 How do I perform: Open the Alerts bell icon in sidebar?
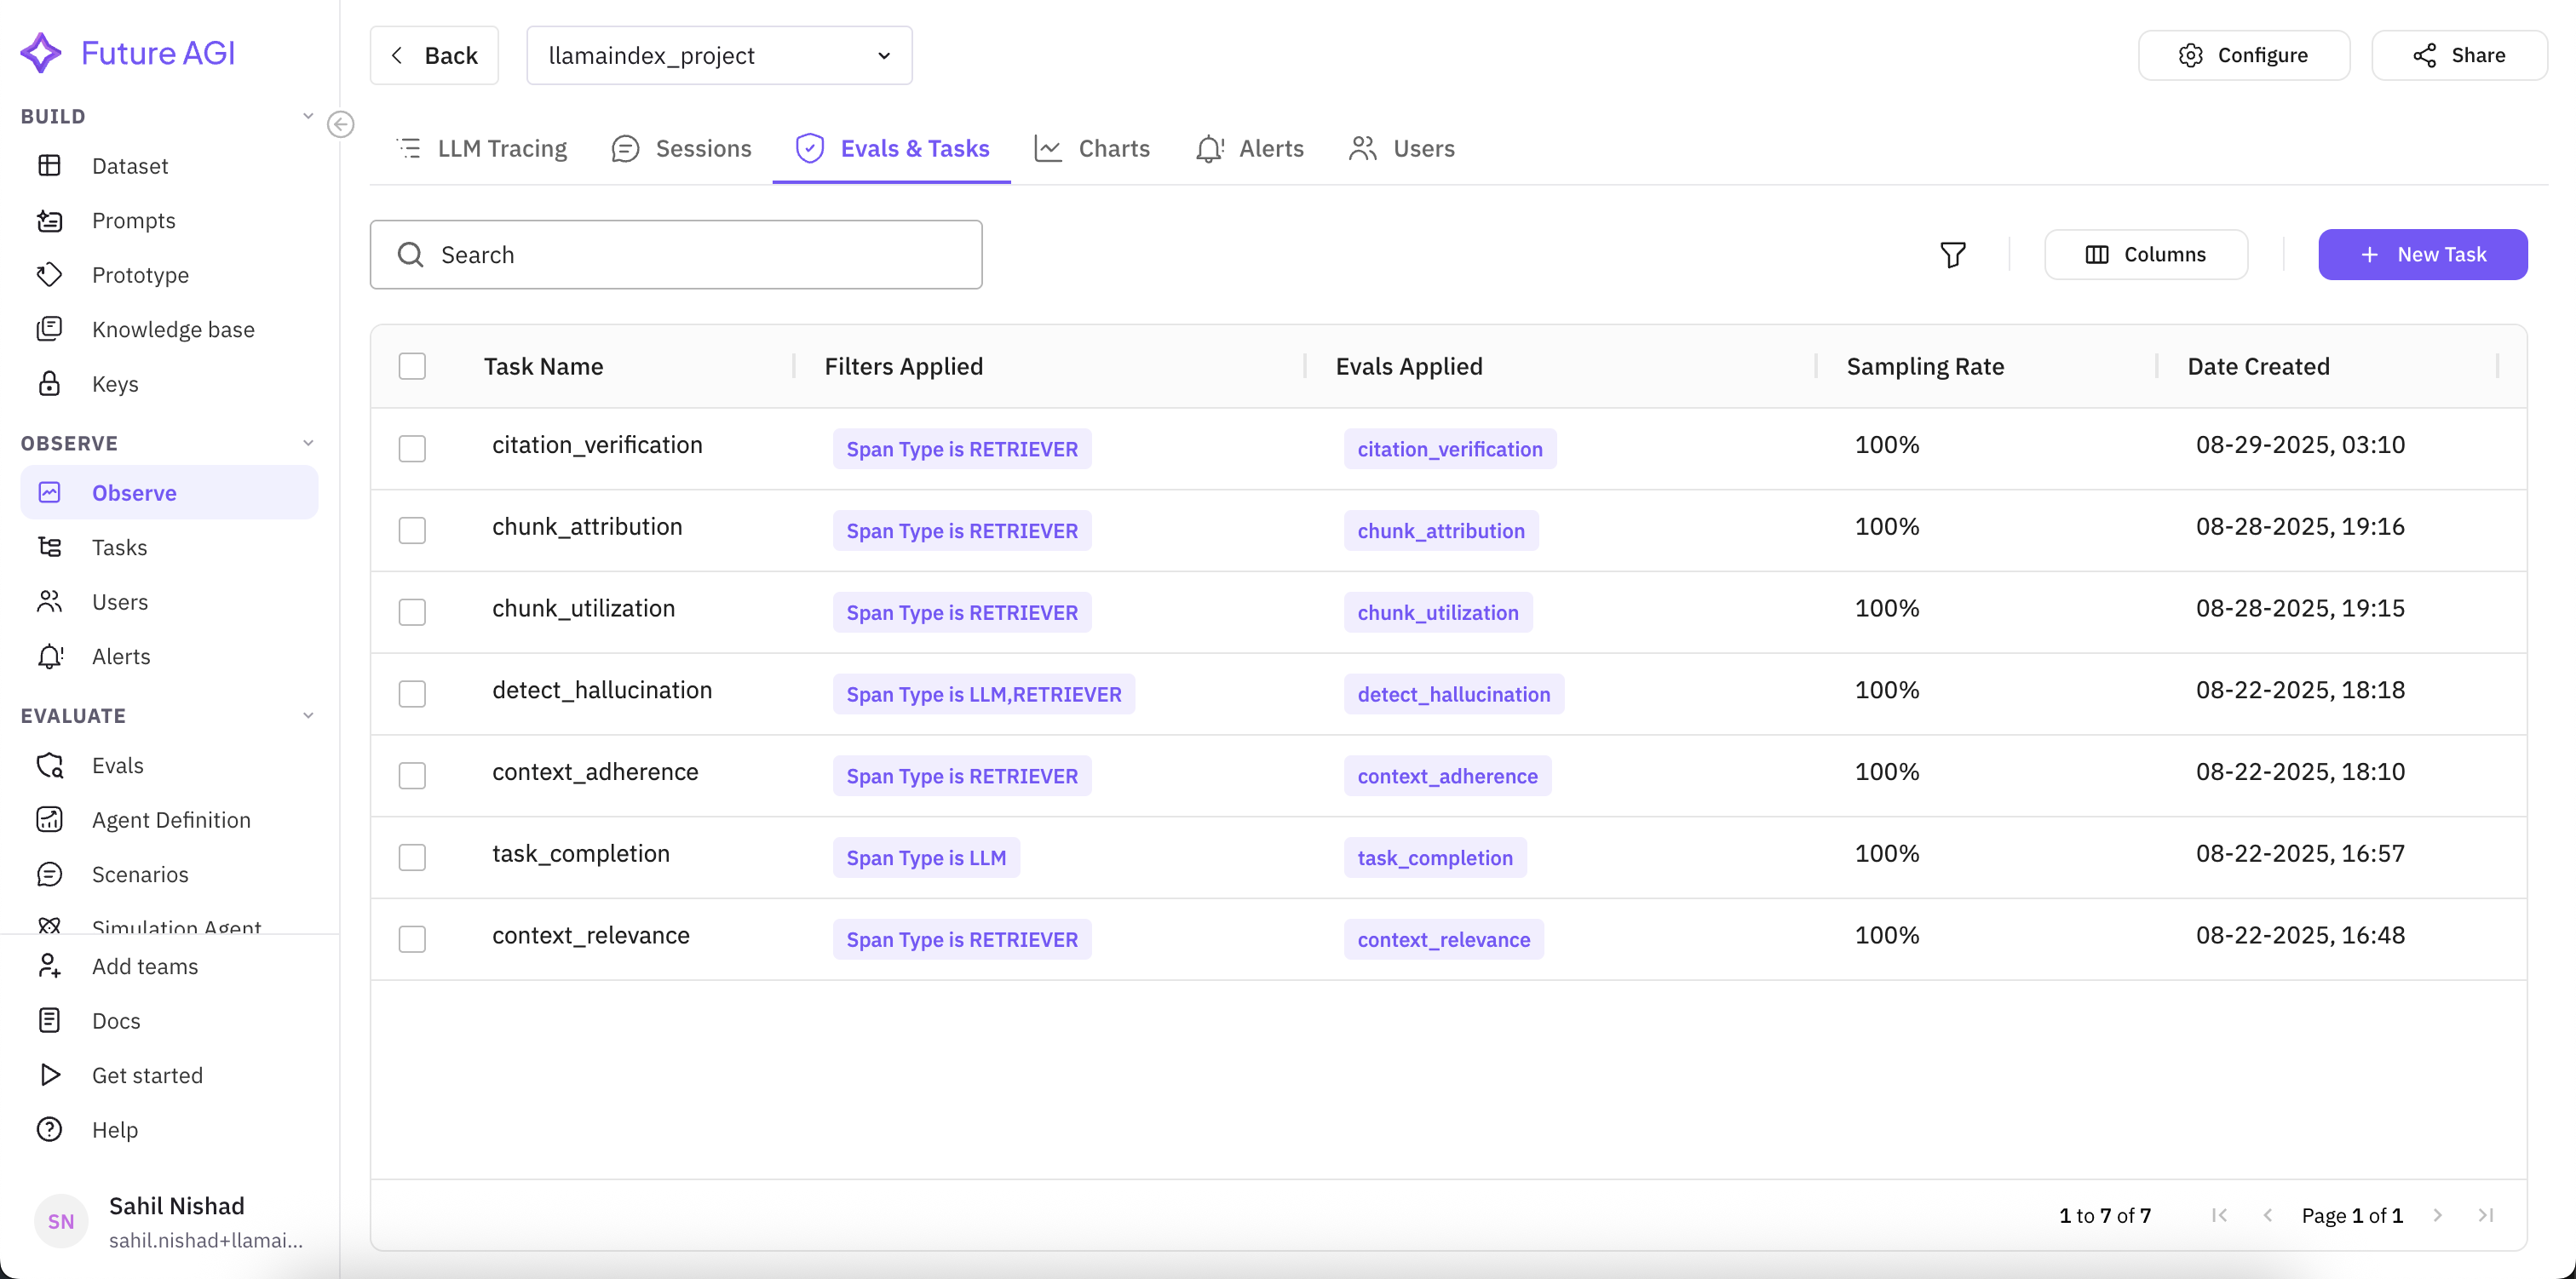pyautogui.click(x=51, y=656)
